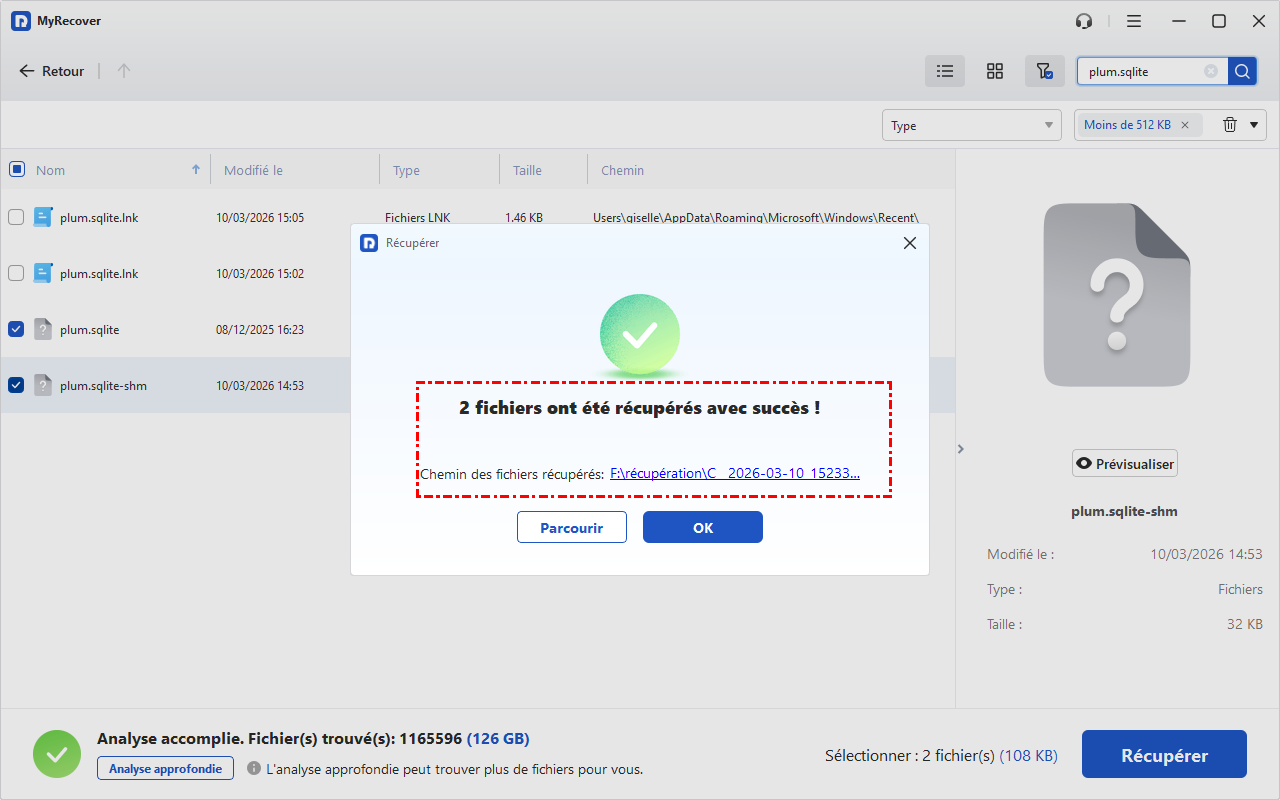Uncheck the plum.sqlite-shm checkbox

[16, 385]
